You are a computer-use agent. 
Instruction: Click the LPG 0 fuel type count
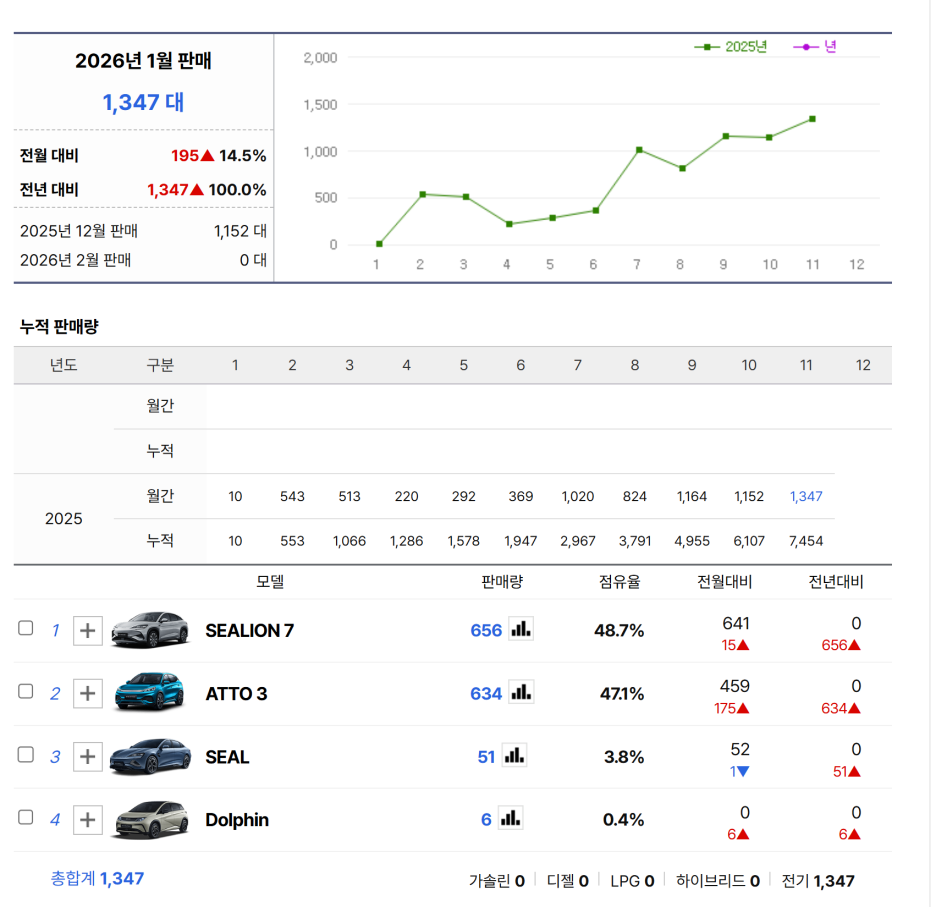632,881
